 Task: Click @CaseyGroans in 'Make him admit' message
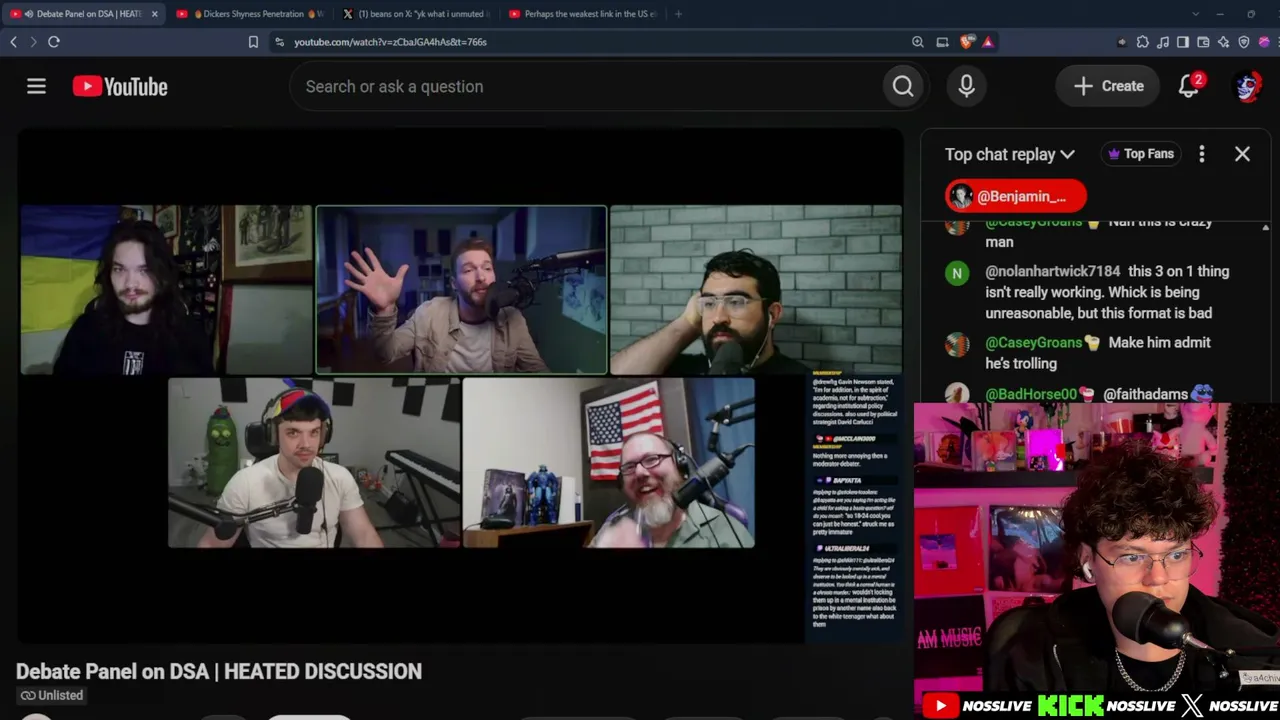click(x=1034, y=343)
